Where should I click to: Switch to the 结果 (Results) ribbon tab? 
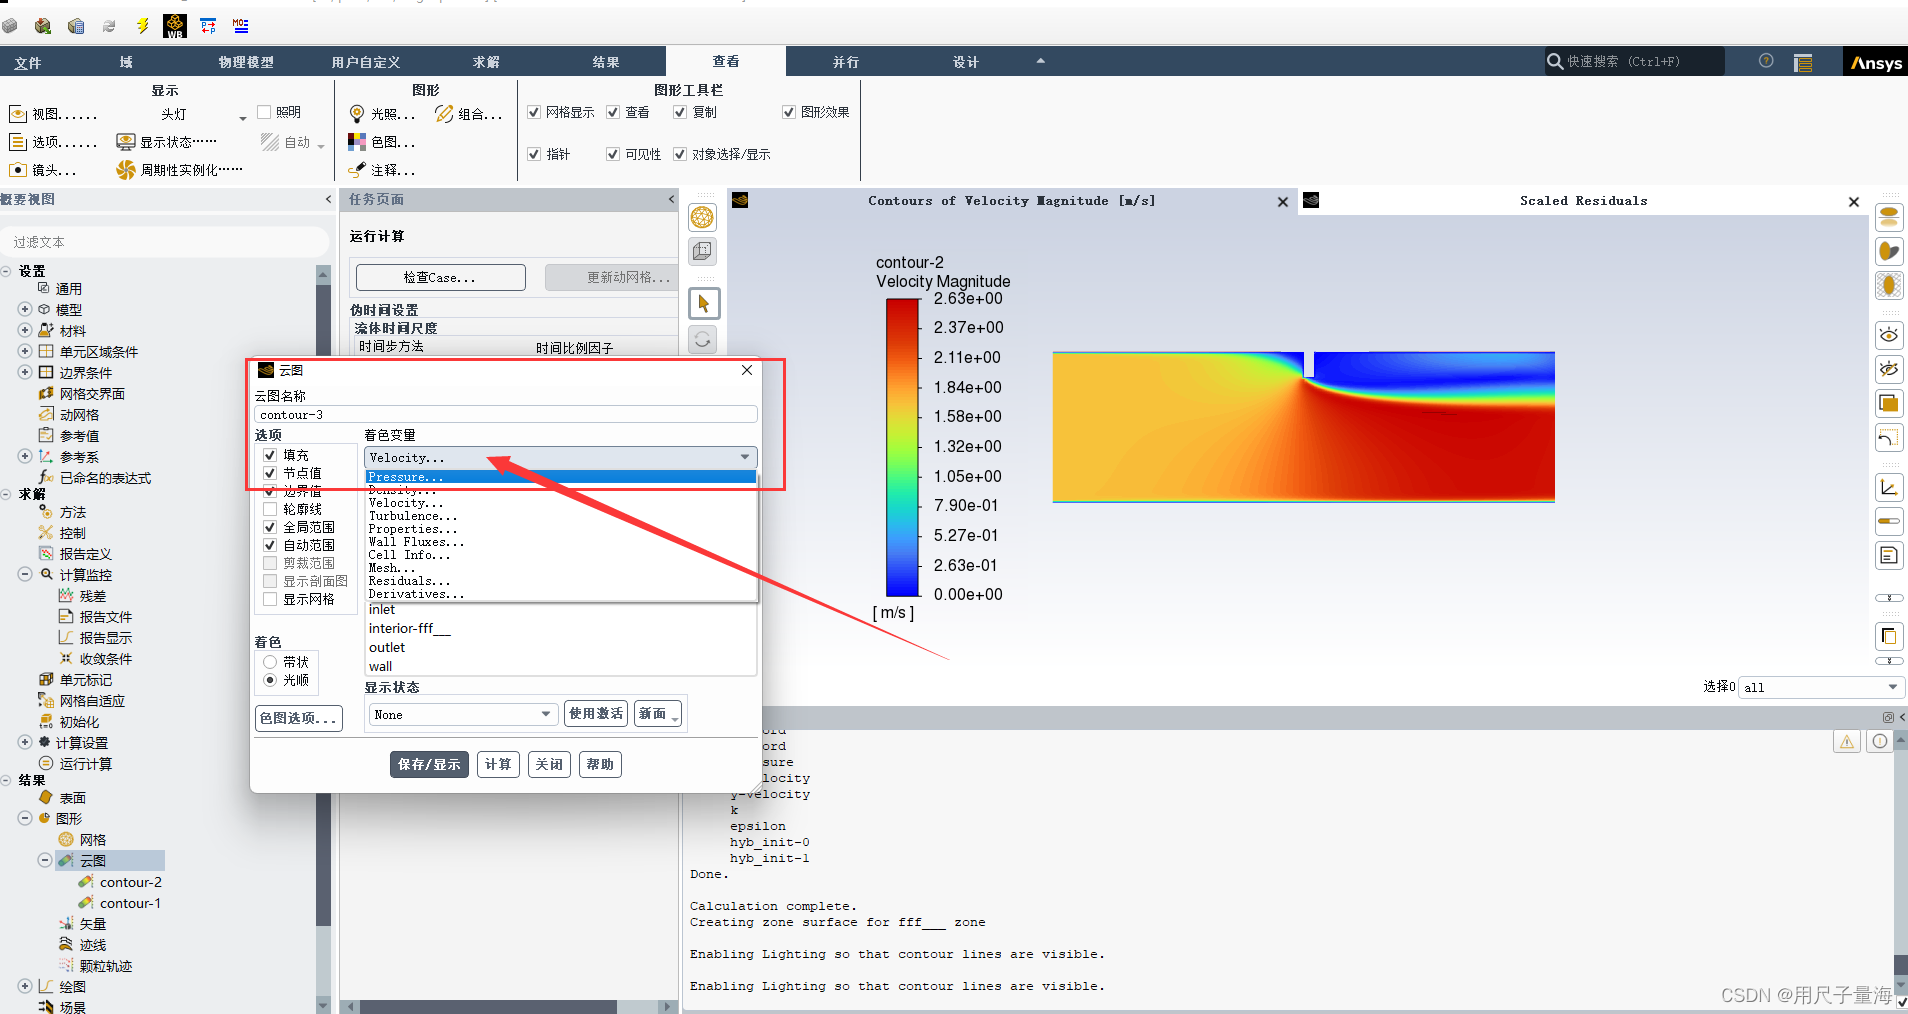[x=606, y=62]
